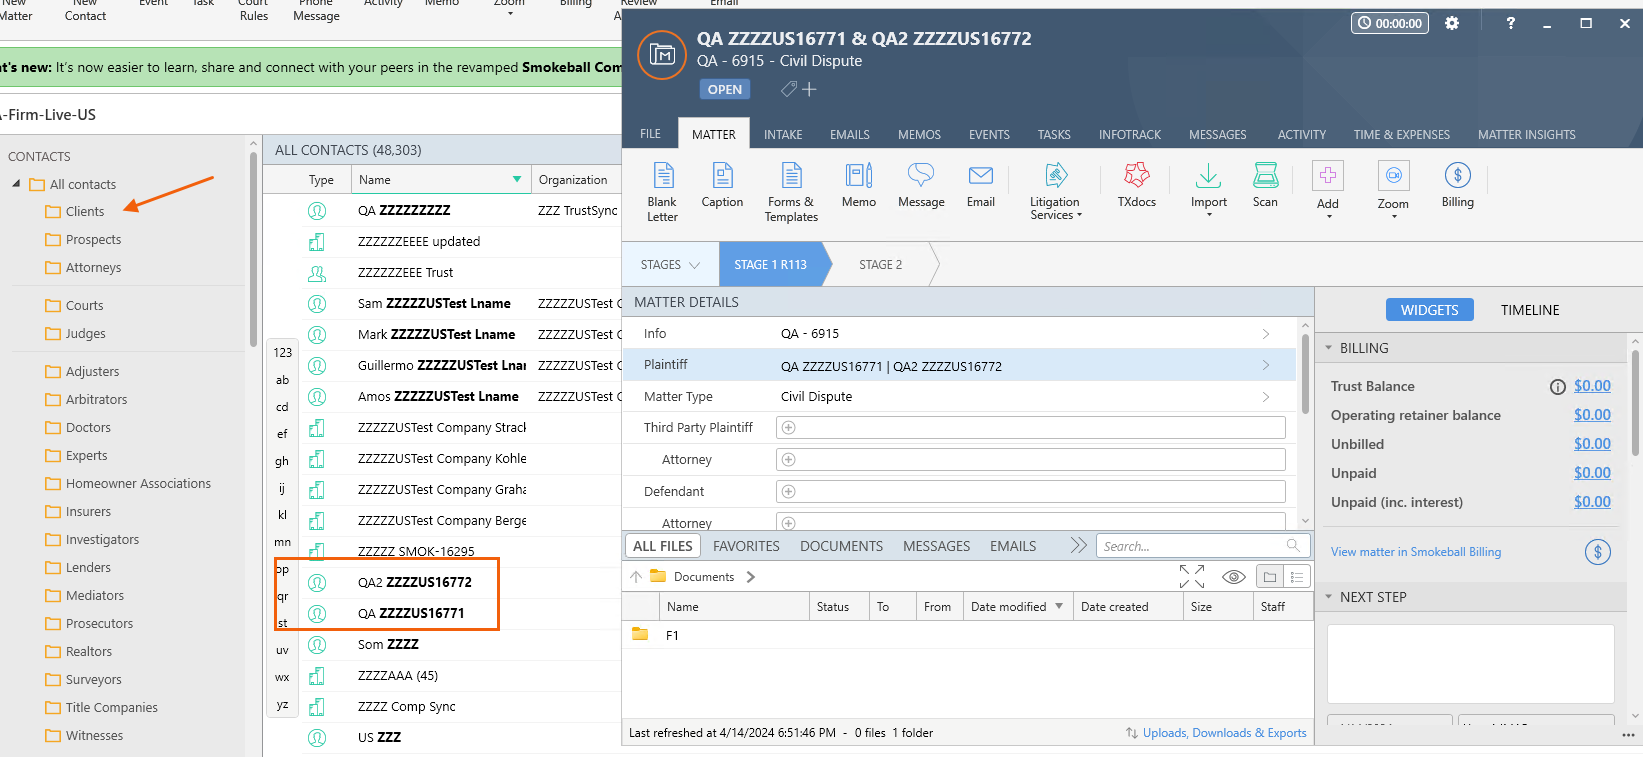The width and height of the screenshot is (1643, 757).
Task: Select the Clients folder in contacts tree
Action: 85,212
